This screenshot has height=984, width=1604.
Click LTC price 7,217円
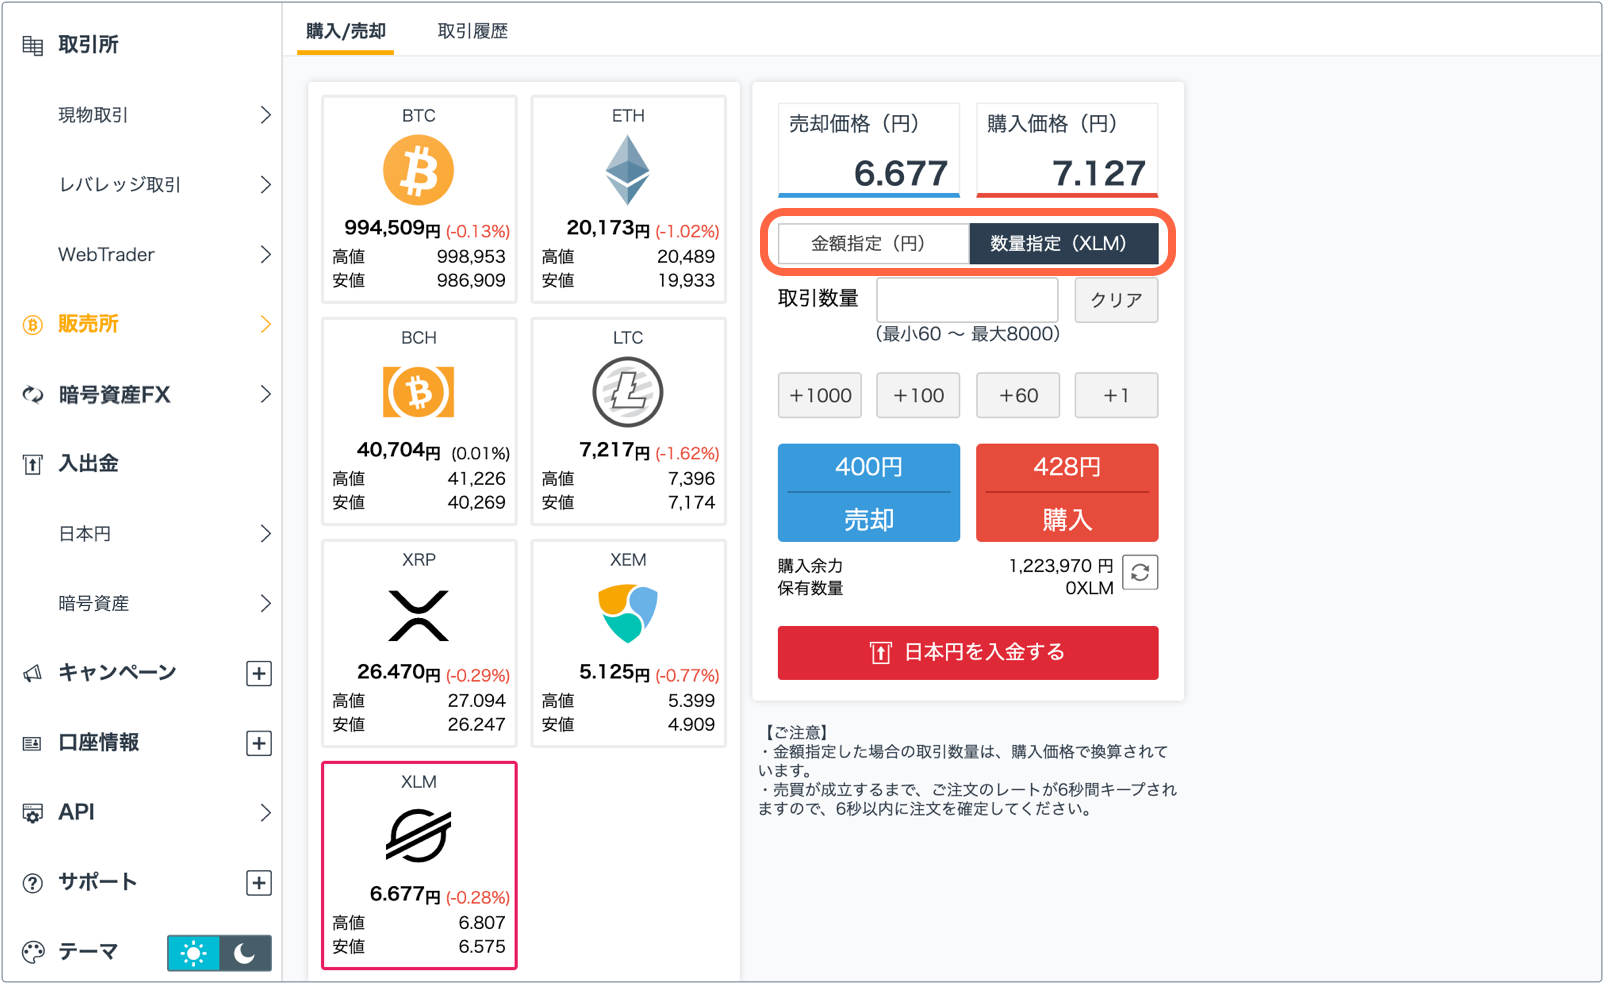click(614, 451)
